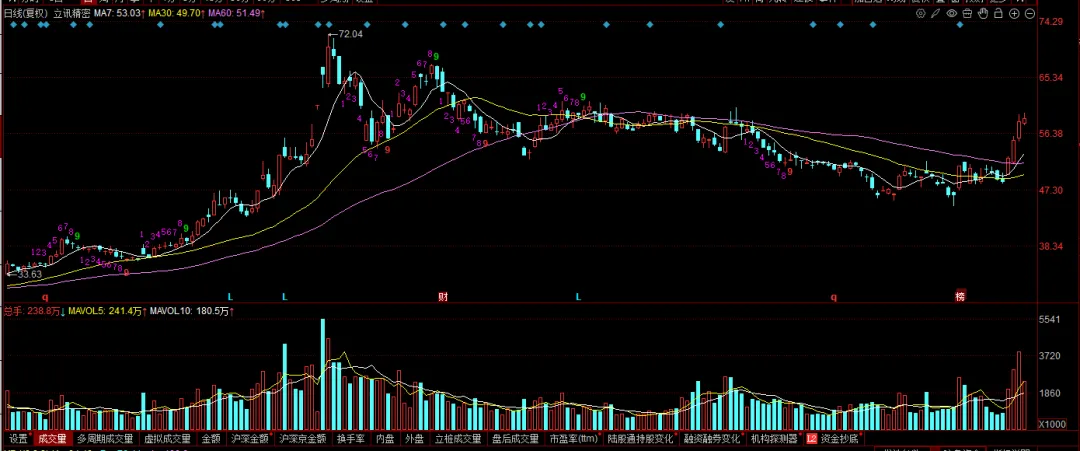Click the 72.04 high price label

pos(350,34)
